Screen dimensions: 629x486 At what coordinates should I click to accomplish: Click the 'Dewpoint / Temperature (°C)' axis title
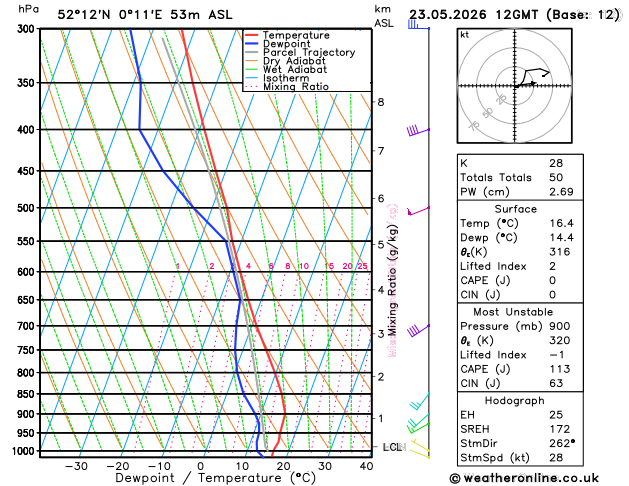point(215,478)
